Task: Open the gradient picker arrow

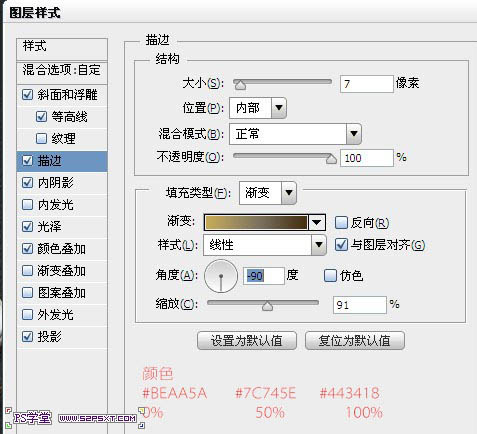Action: click(317, 222)
